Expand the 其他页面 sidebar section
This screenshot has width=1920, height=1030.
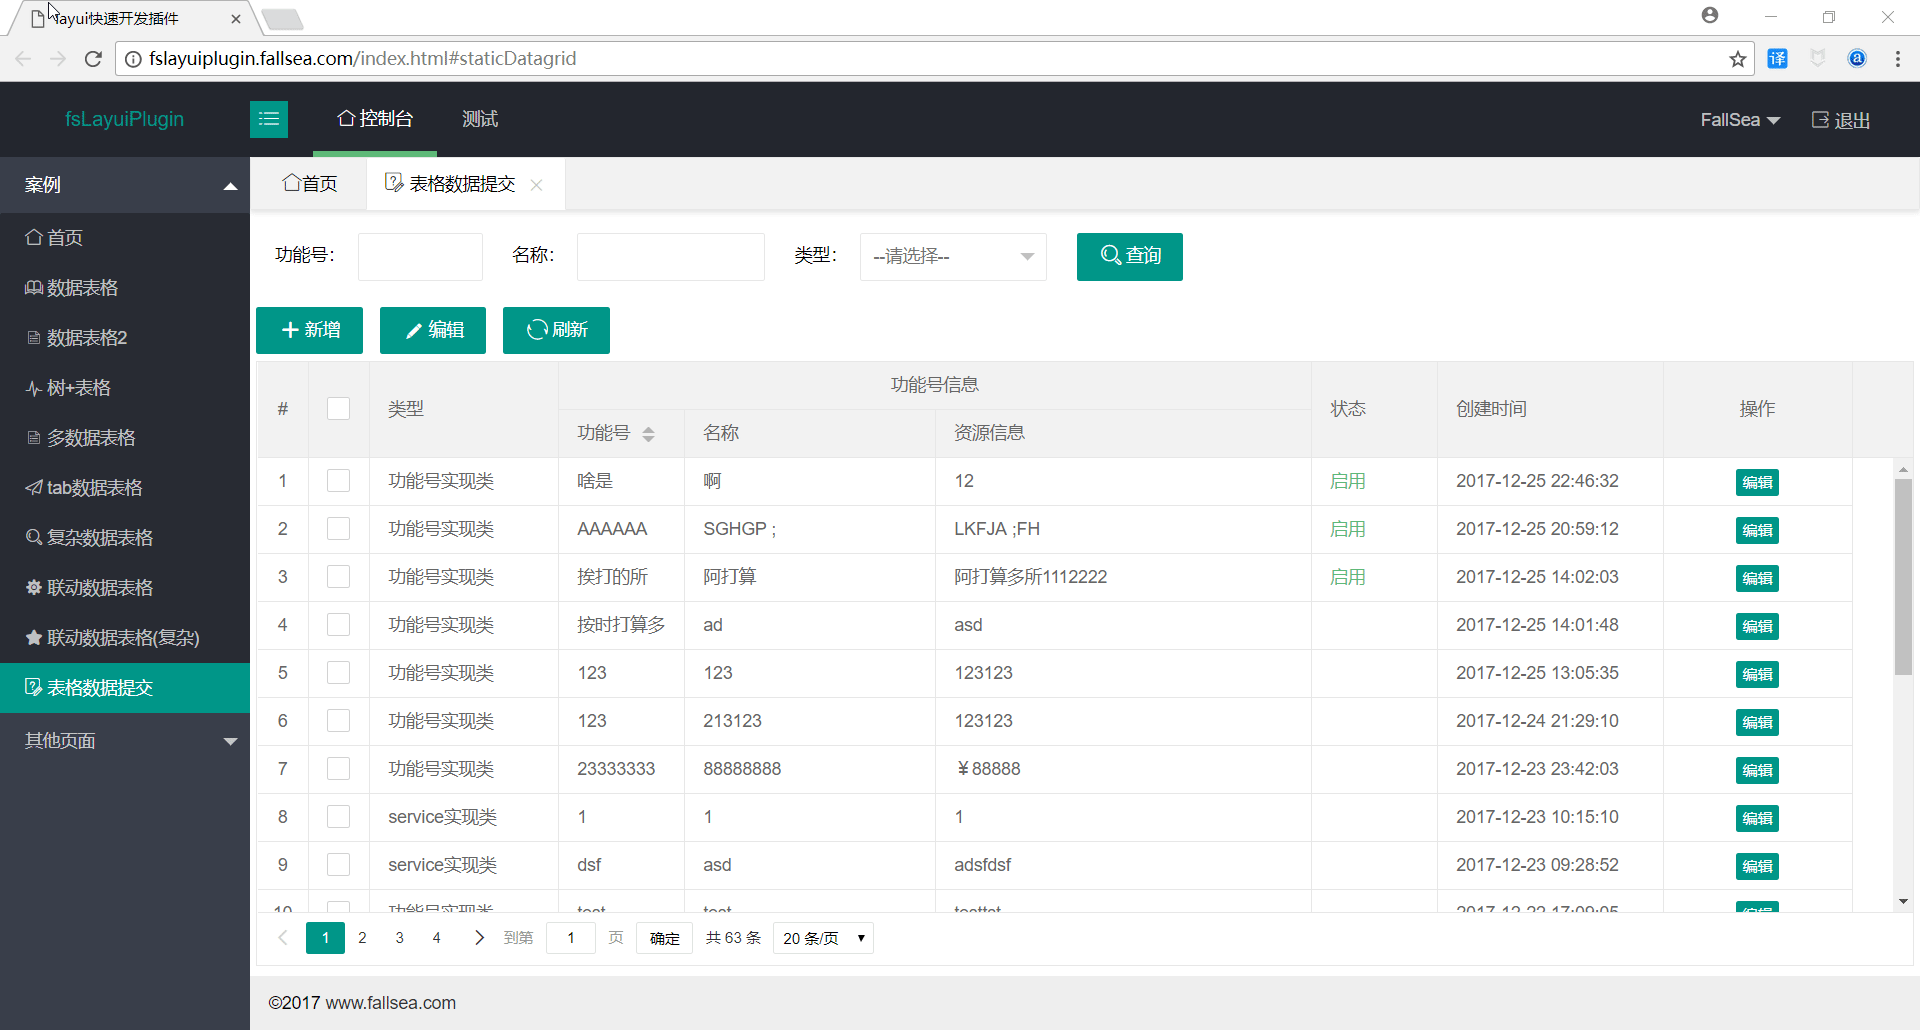(x=125, y=741)
